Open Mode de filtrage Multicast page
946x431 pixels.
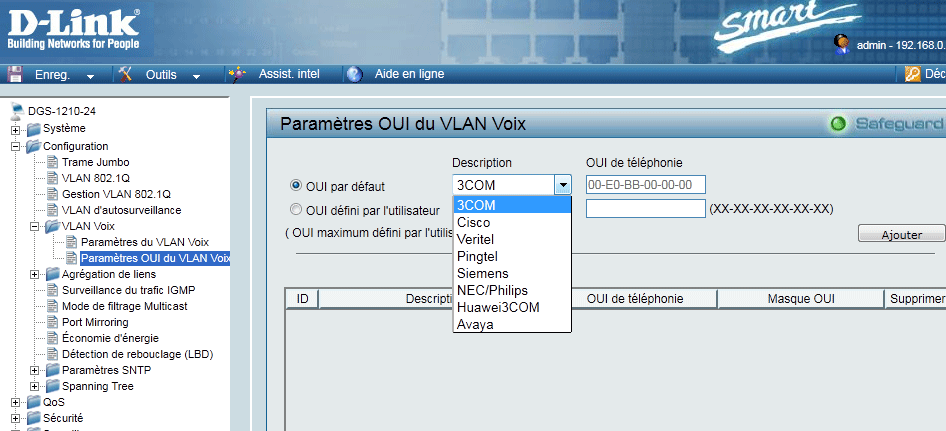pyautogui.click(x=124, y=306)
